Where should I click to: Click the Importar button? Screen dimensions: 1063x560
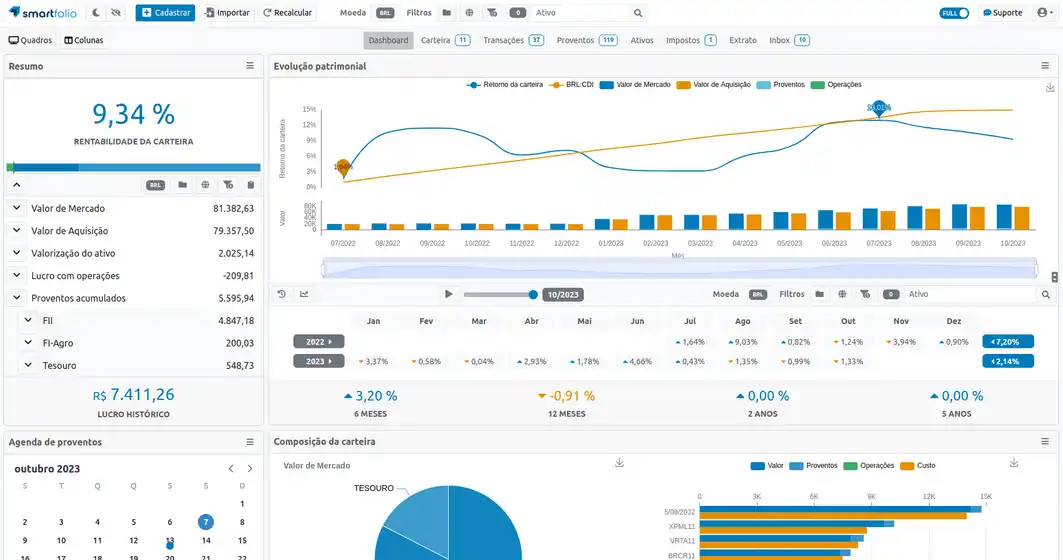pos(227,13)
